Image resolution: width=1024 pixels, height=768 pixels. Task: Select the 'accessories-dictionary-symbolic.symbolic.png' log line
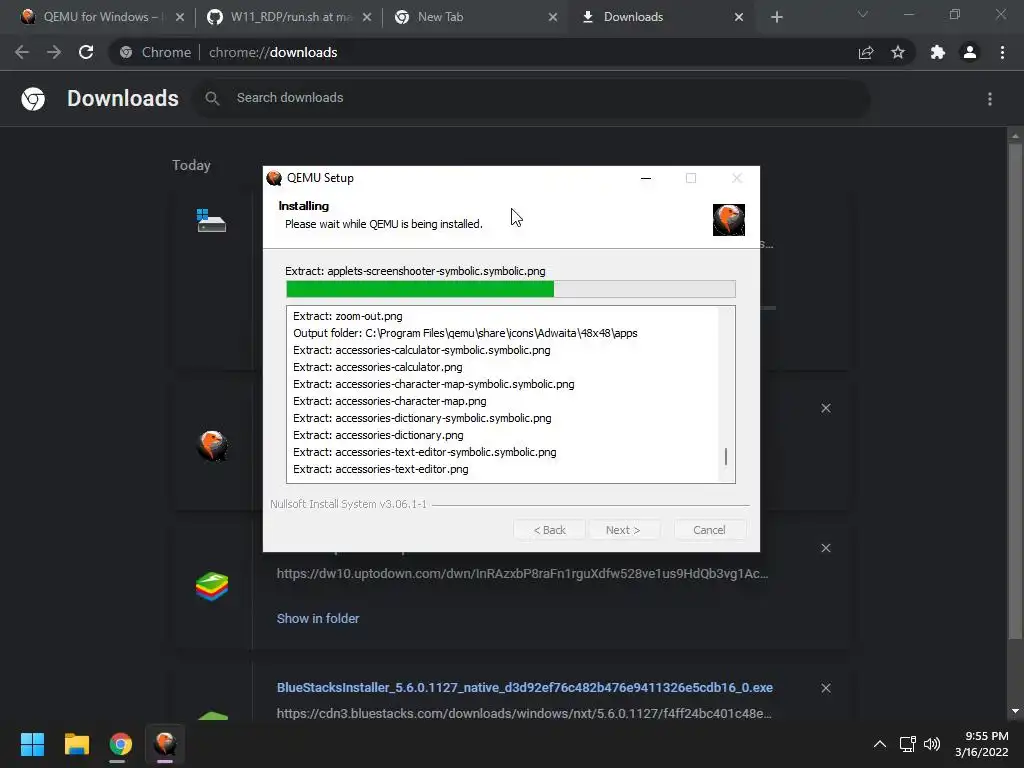(x=422, y=418)
